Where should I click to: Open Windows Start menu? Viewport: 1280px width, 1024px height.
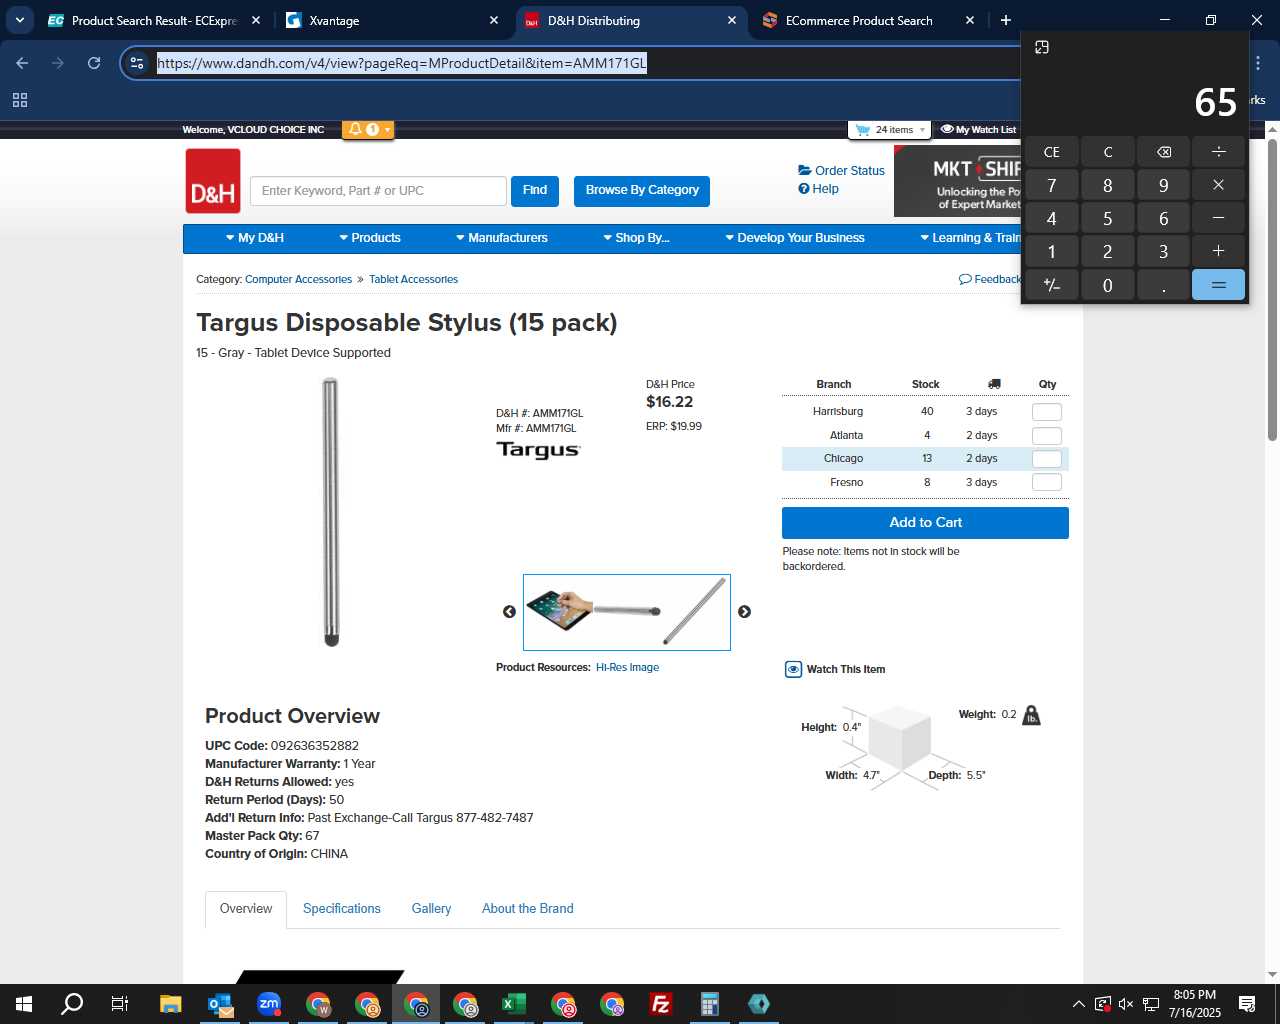pos(24,1004)
